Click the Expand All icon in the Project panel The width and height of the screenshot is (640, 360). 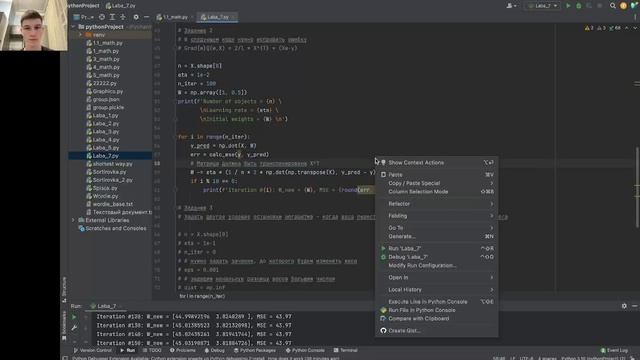[x=112, y=17]
